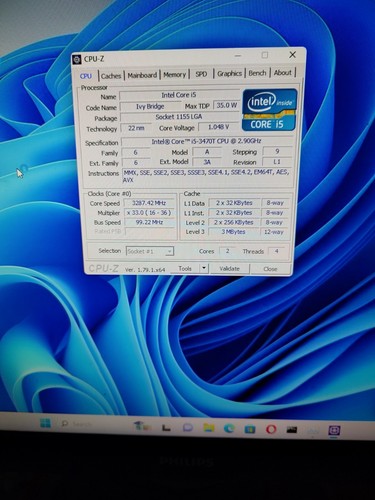Click the Threads value 4
Screen dimensions: 375x500
coord(276,251)
